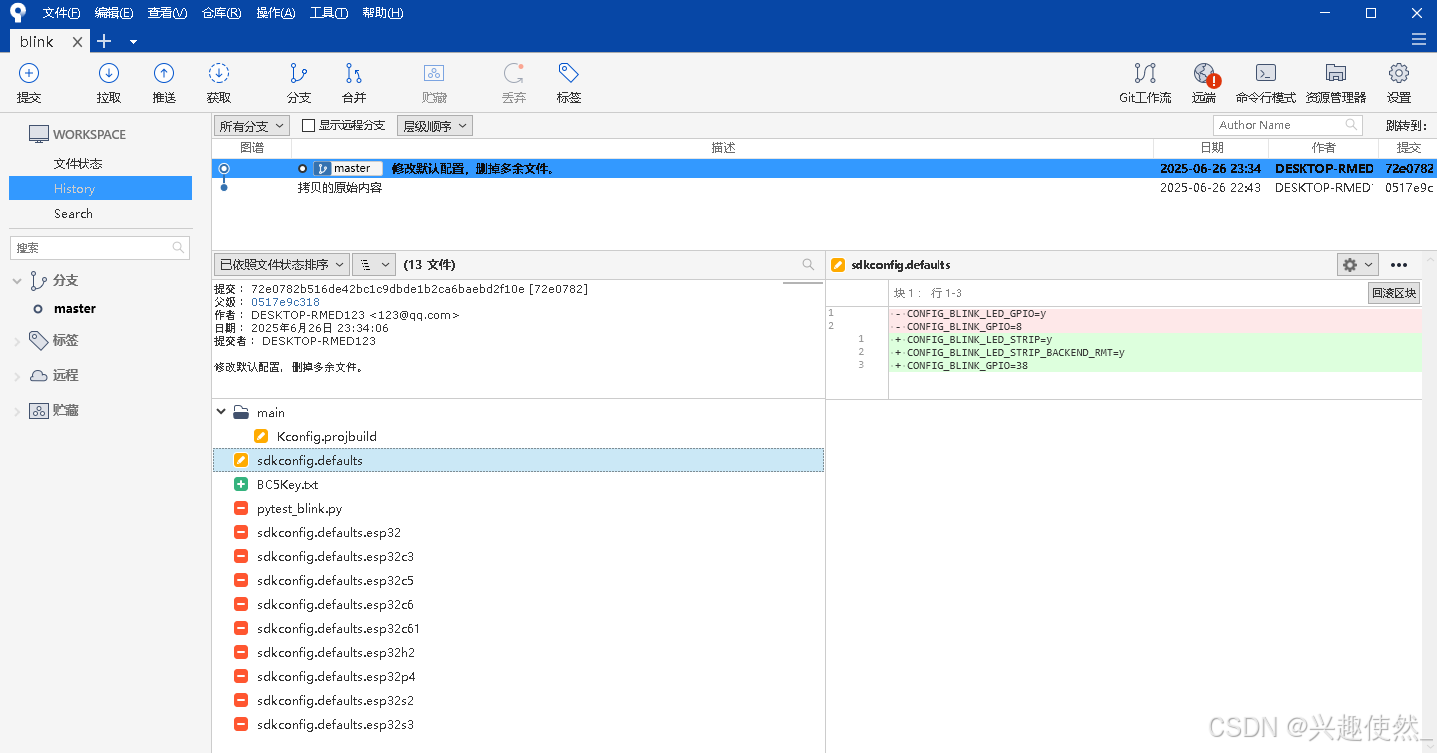Select file sdkconfig.defaults.esp32h2
This screenshot has width=1437, height=753.
[x=335, y=653]
